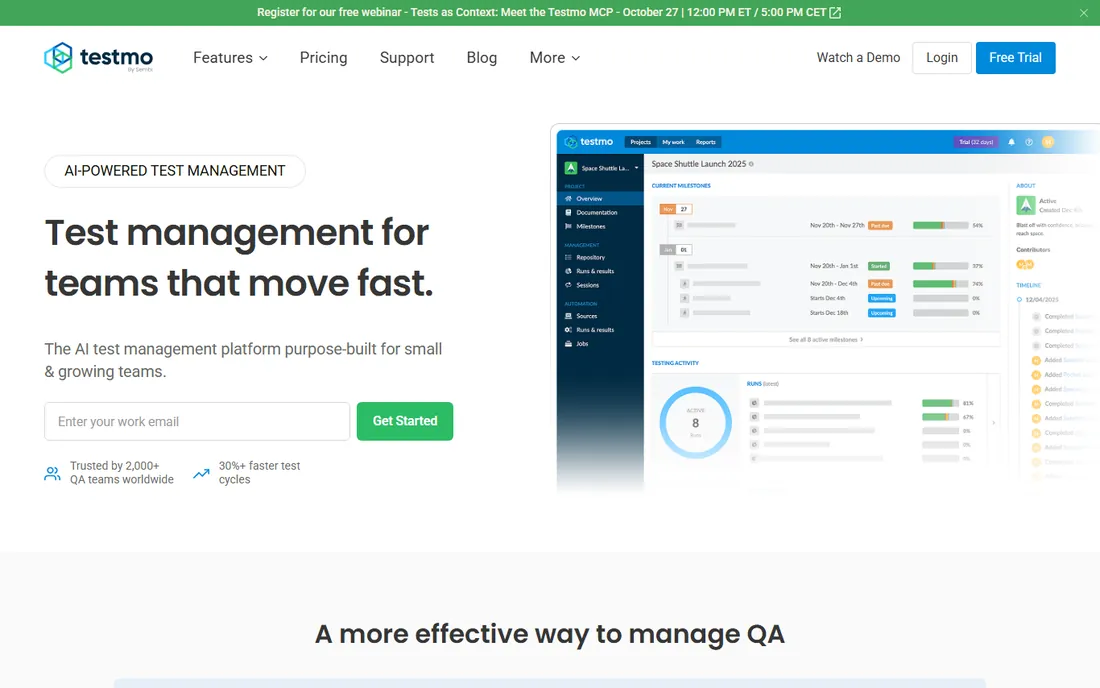Click the 81% run progress bar
The width and height of the screenshot is (1100, 688).
[x=940, y=403]
